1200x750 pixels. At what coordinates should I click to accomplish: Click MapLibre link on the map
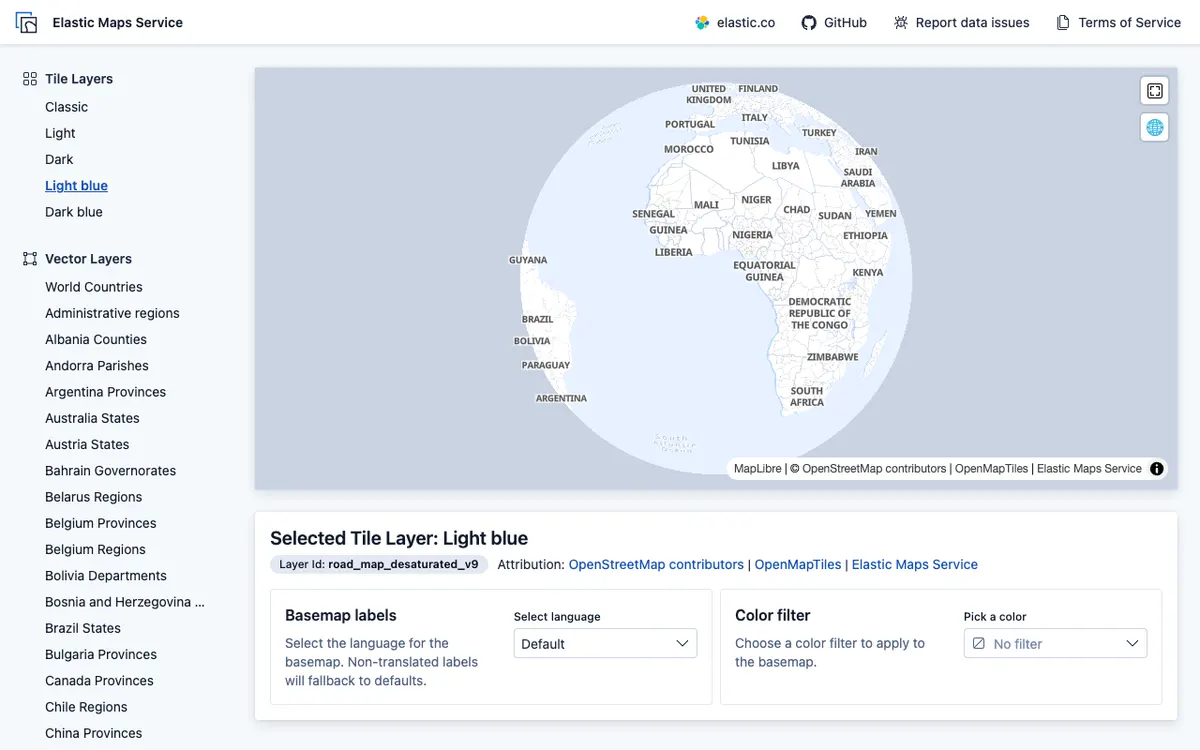pos(758,468)
